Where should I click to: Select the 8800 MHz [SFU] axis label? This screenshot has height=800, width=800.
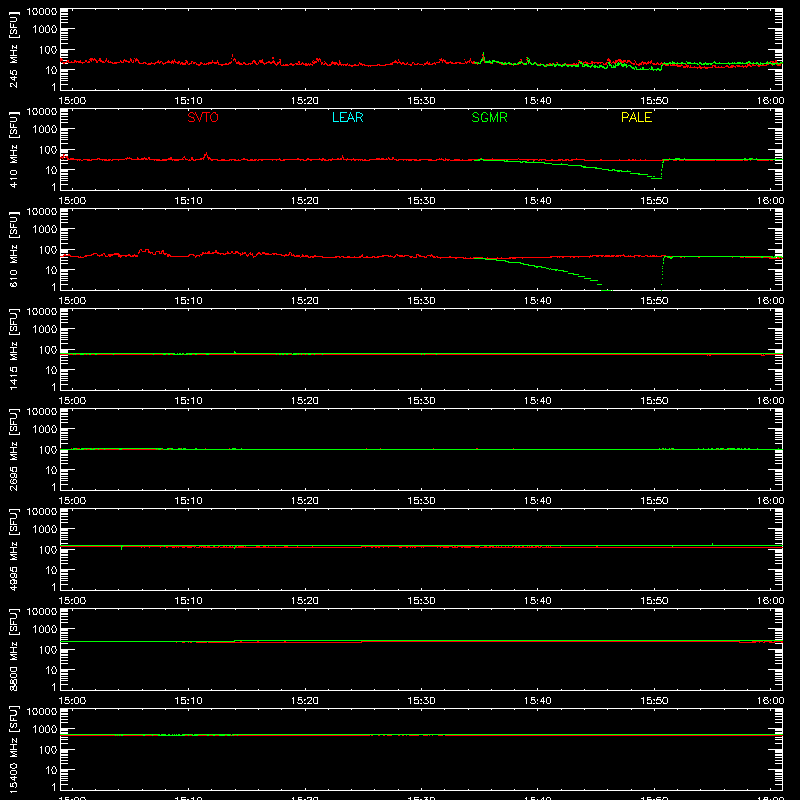tap(13, 649)
